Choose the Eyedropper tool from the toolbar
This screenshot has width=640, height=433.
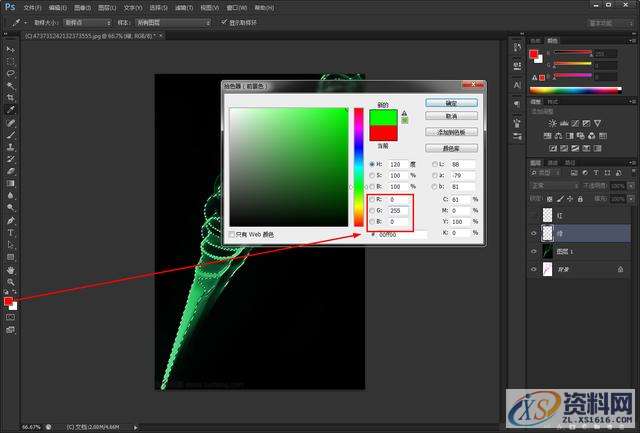(x=10, y=110)
